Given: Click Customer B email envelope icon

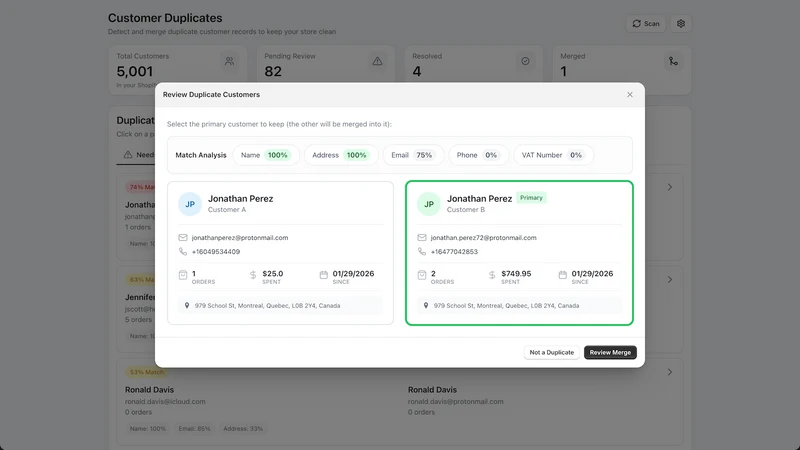Looking at the screenshot, I should point(421,237).
